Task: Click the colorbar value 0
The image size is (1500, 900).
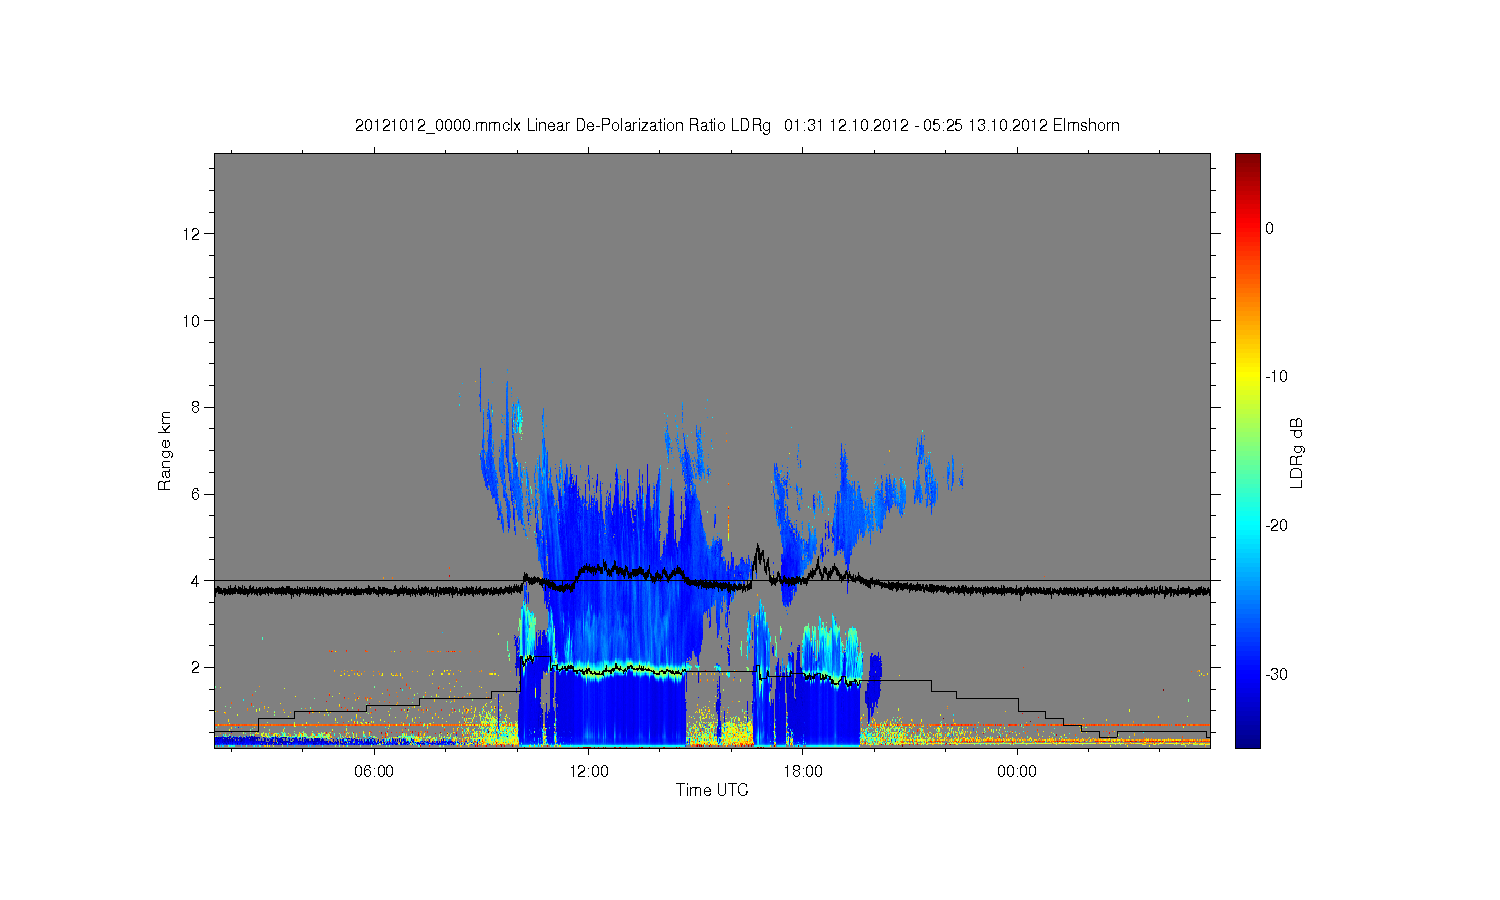Action: [1269, 228]
